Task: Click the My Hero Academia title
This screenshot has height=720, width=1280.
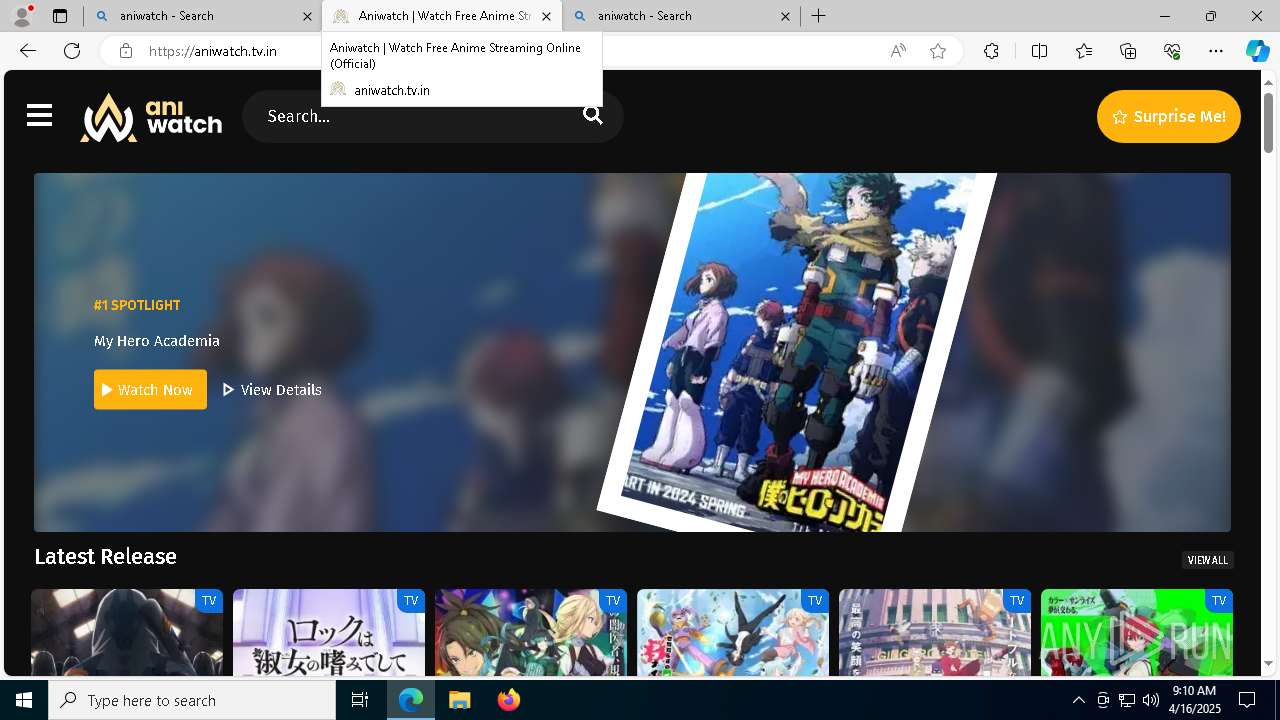Action: tap(157, 341)
